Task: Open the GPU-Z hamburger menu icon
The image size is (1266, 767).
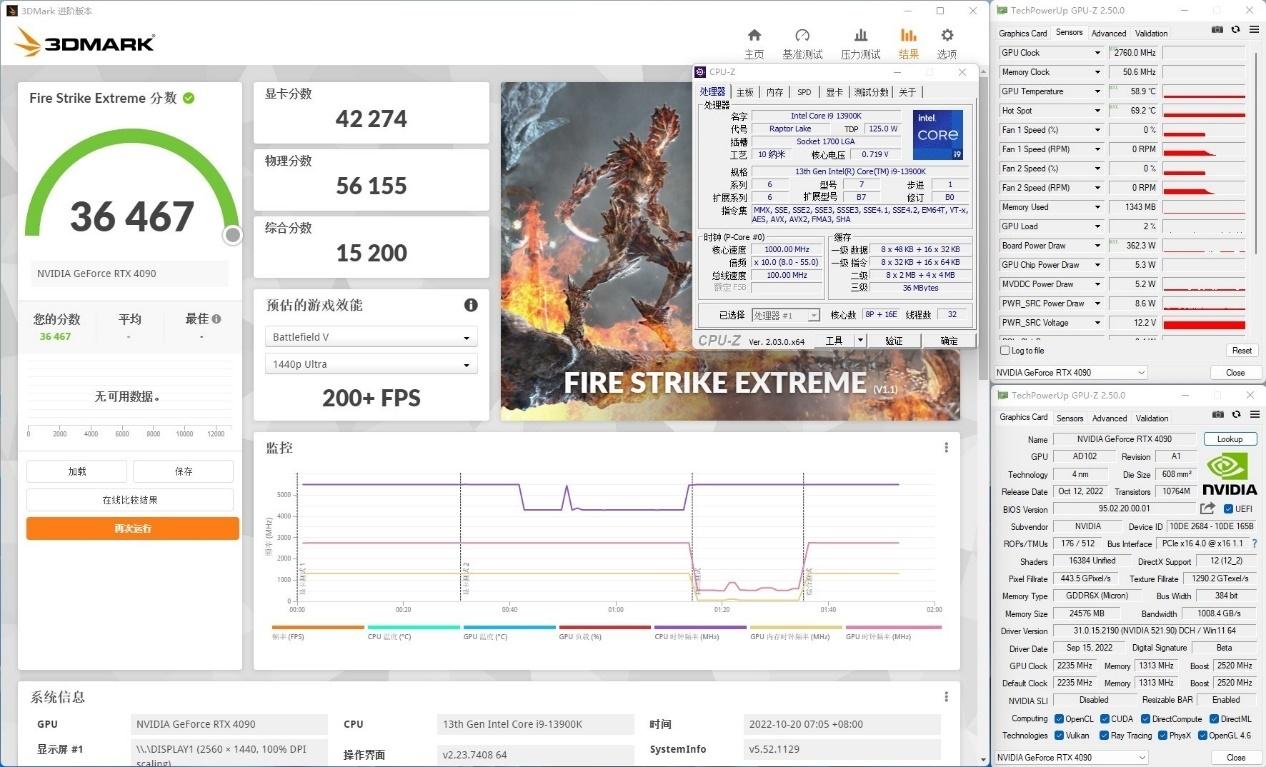Action: pos(1253,30)
